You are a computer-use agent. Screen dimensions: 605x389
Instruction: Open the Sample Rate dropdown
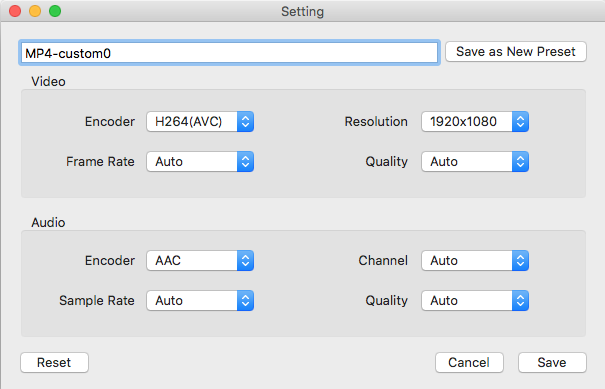200,300
